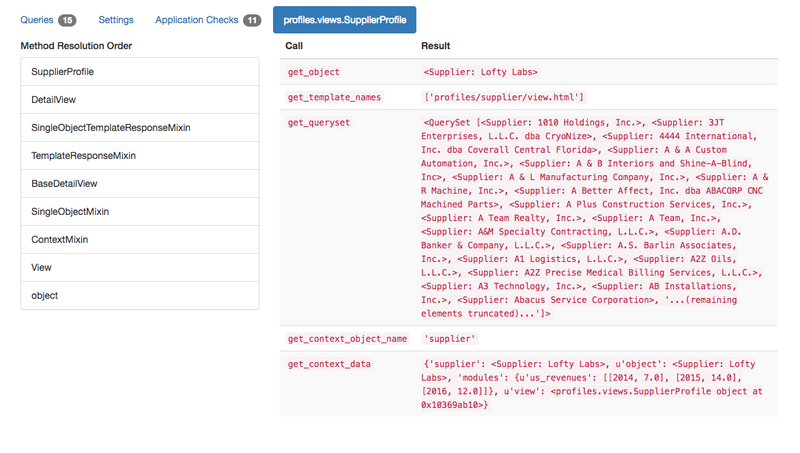
Task: Open the Queries tab
Action: (x=37, y=20)
